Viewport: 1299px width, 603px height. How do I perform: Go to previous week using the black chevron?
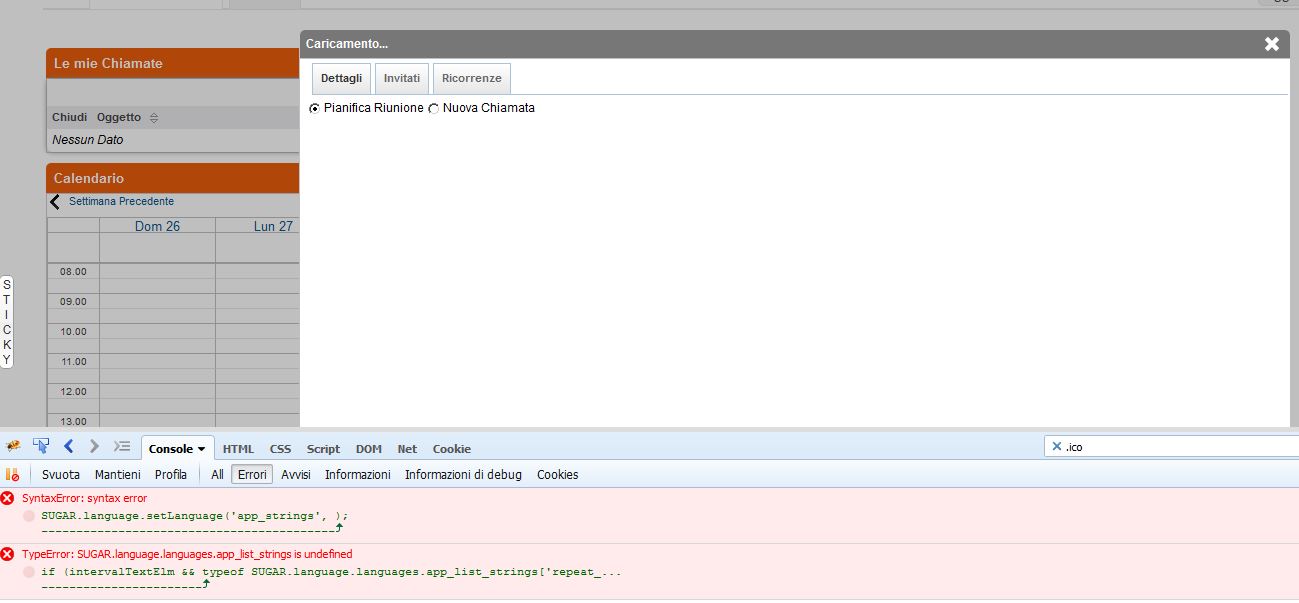pyautogui.click(x=55, y=201)
